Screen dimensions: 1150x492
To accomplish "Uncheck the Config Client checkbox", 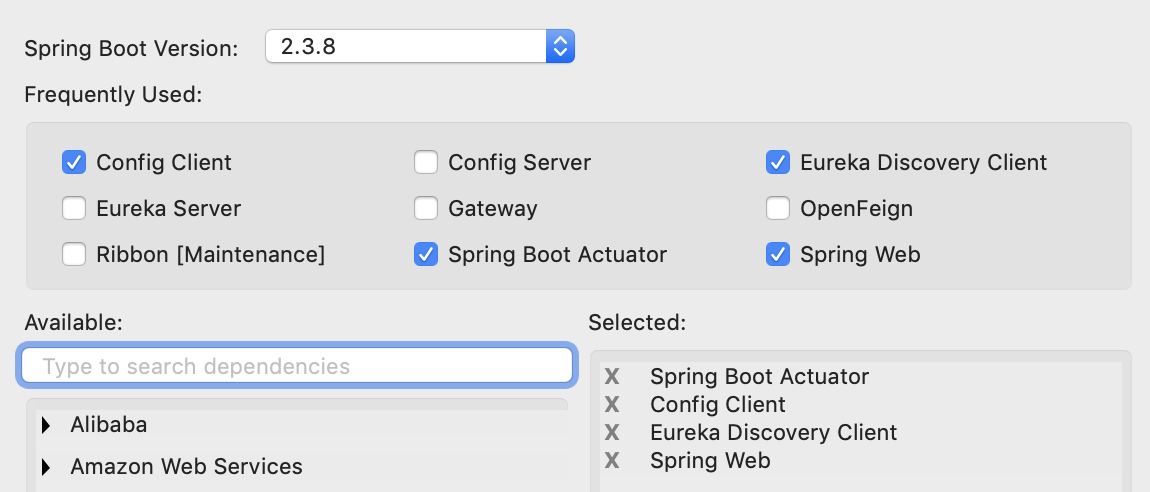I will point(74,162).
